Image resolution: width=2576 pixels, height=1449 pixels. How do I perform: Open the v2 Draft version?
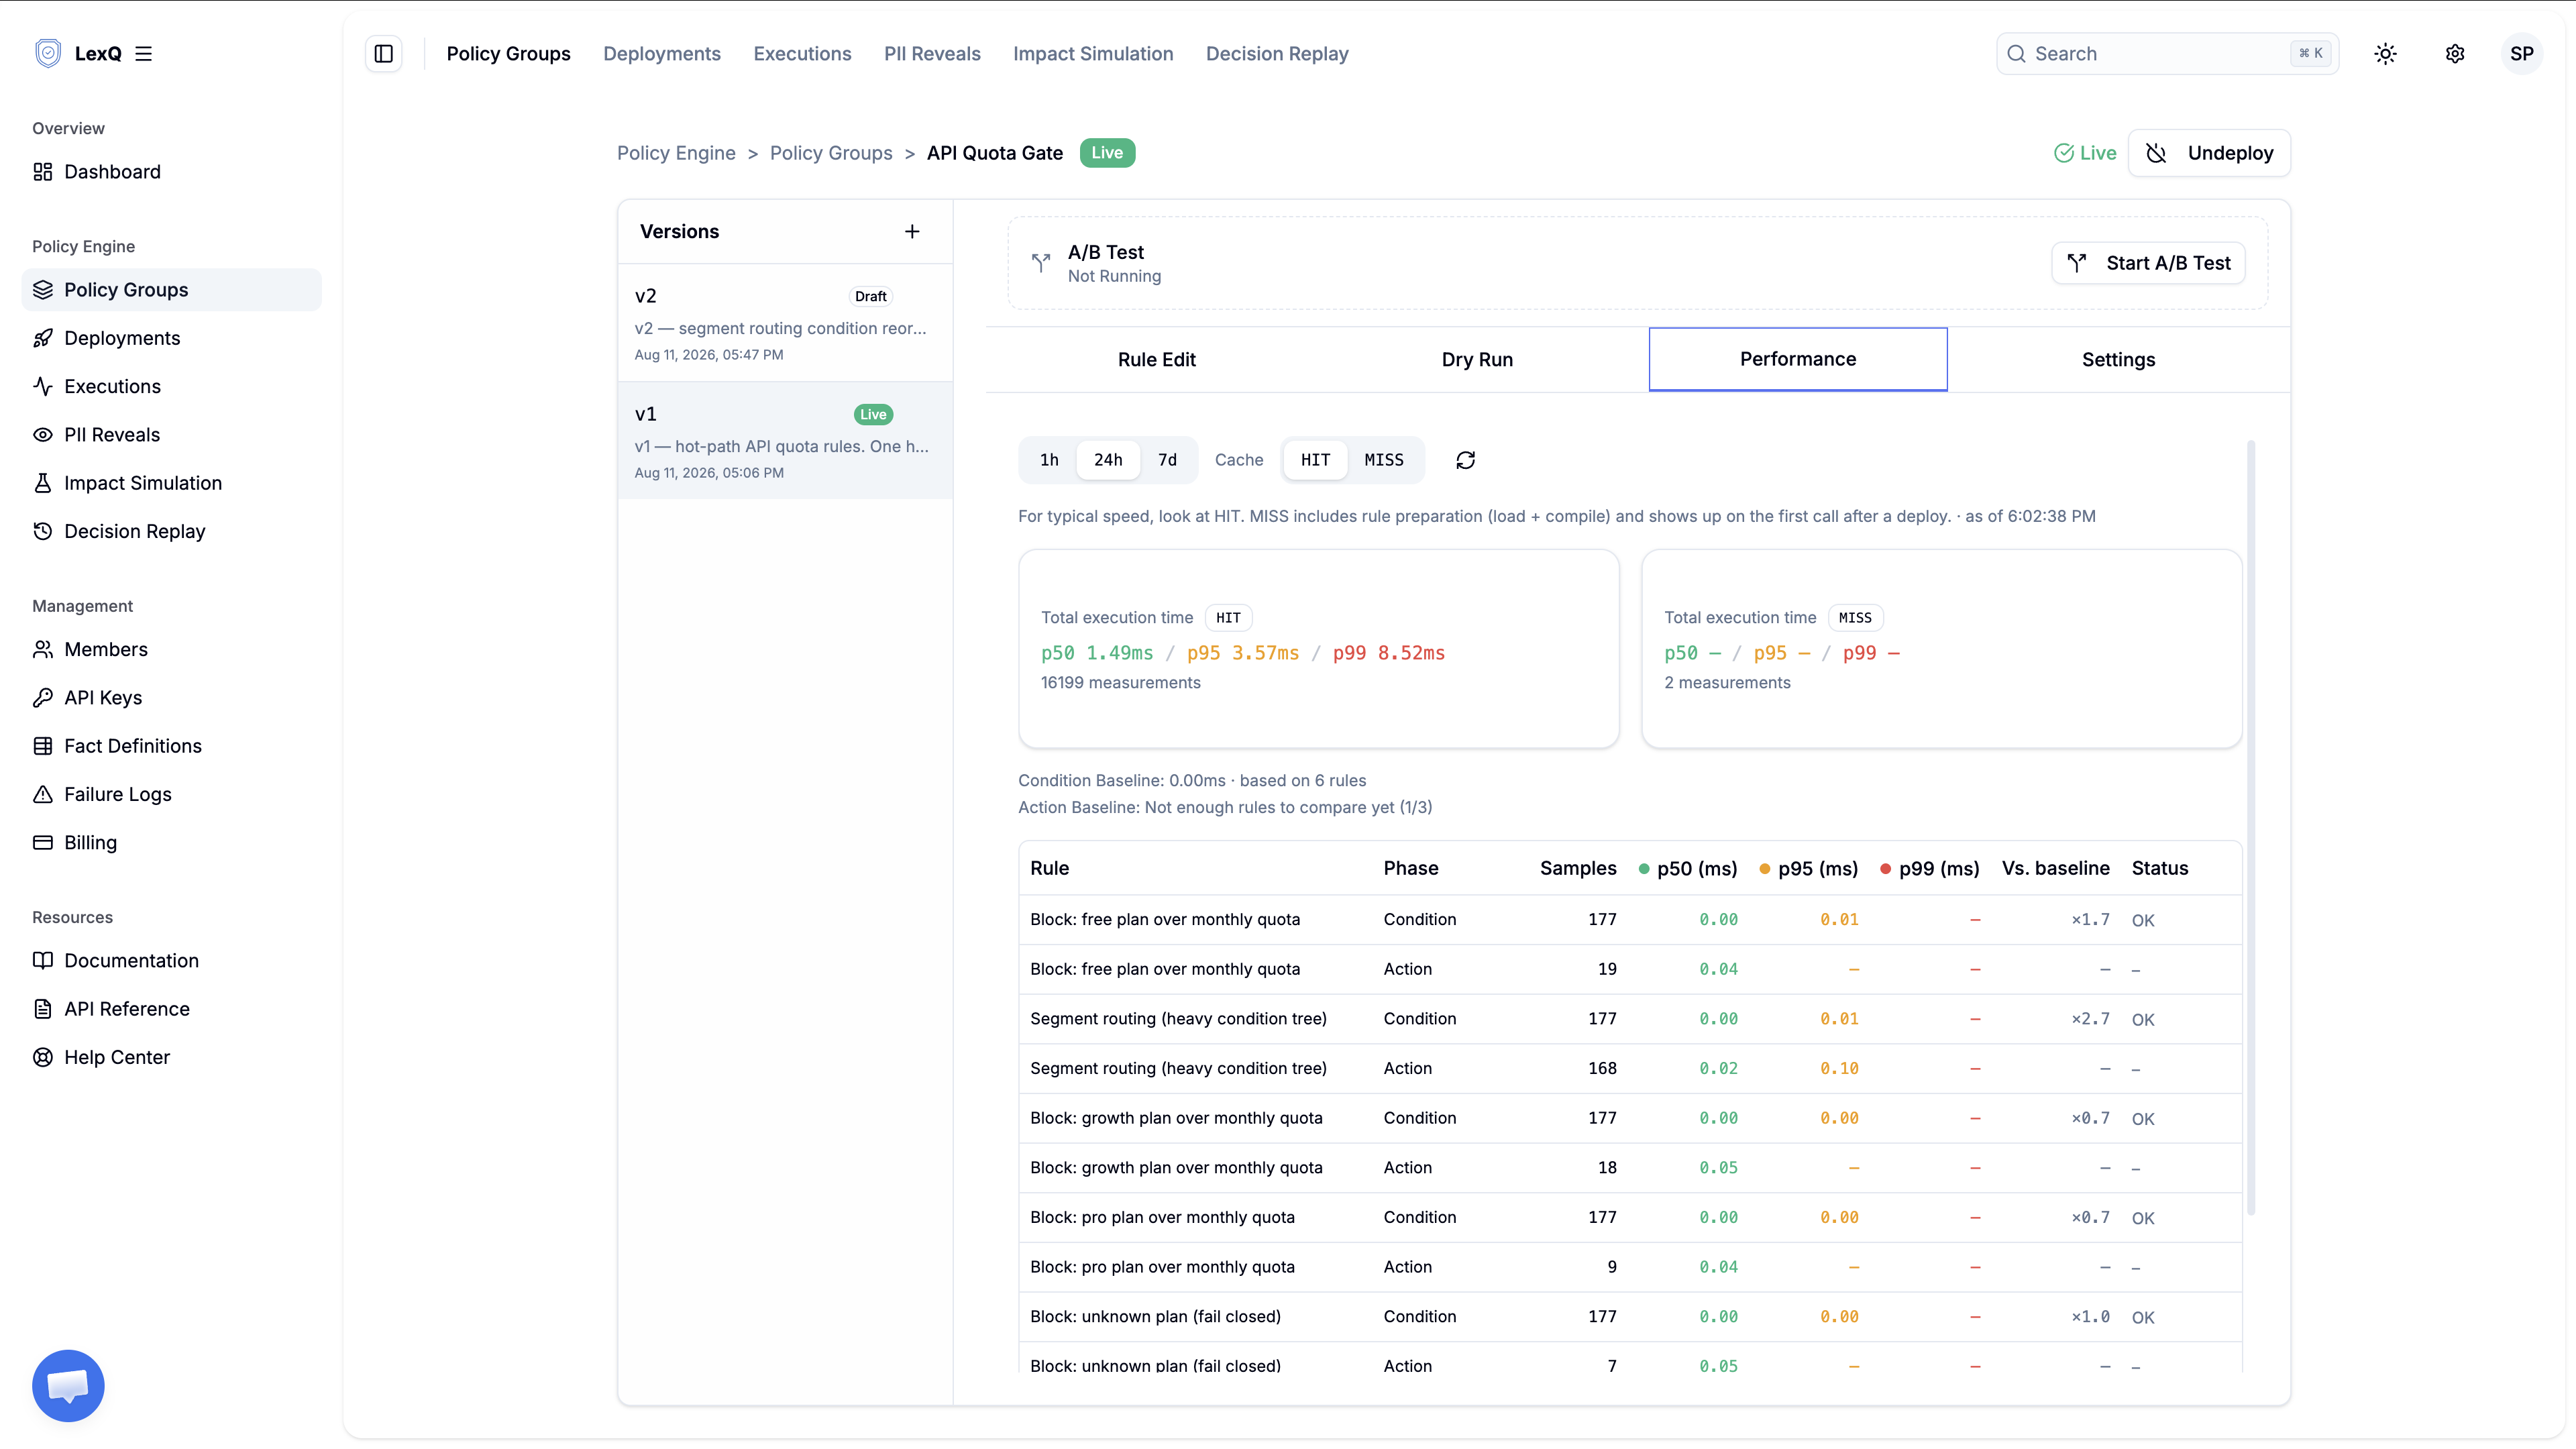pos(785,323)
